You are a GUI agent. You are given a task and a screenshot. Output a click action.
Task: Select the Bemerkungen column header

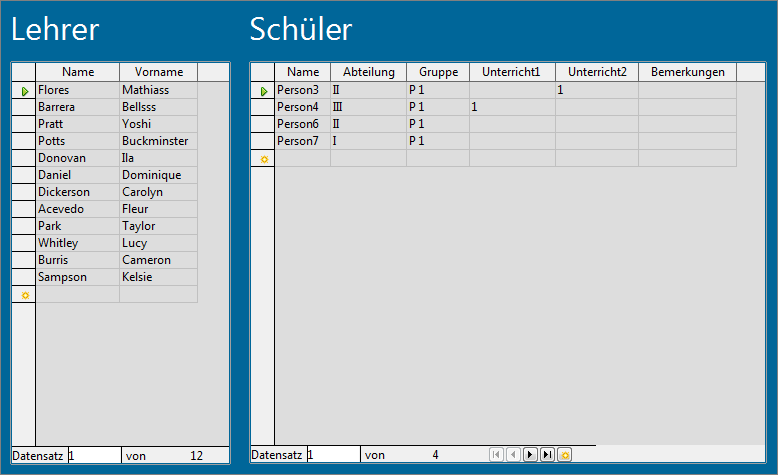pos(687,72)
